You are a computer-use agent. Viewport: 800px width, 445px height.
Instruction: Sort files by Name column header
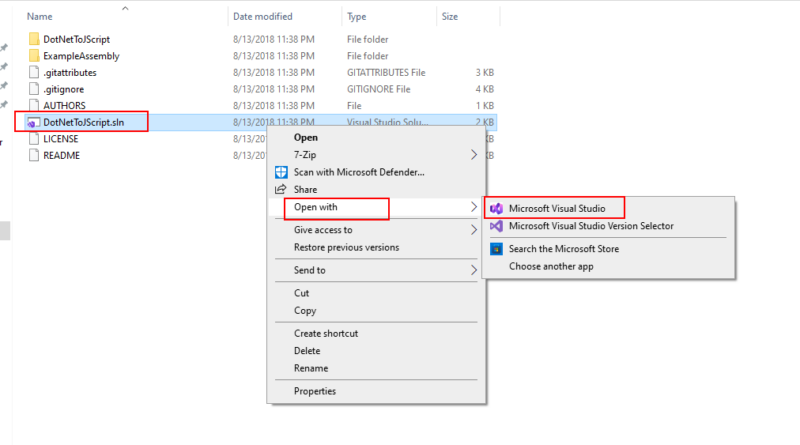pyautogui.click(x=40, y=17)
